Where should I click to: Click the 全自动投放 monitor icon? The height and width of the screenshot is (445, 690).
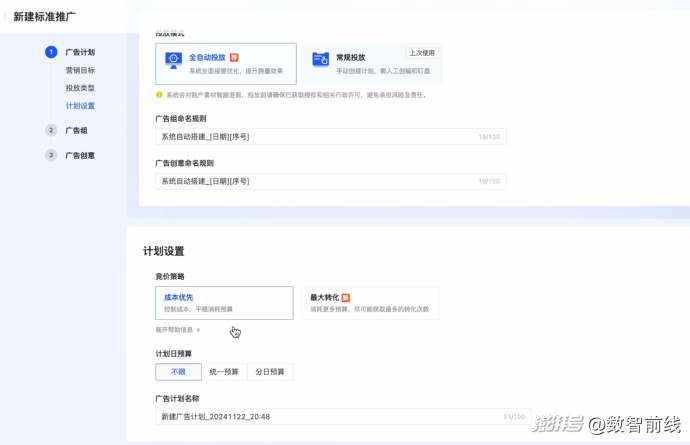tap(174, 61)
